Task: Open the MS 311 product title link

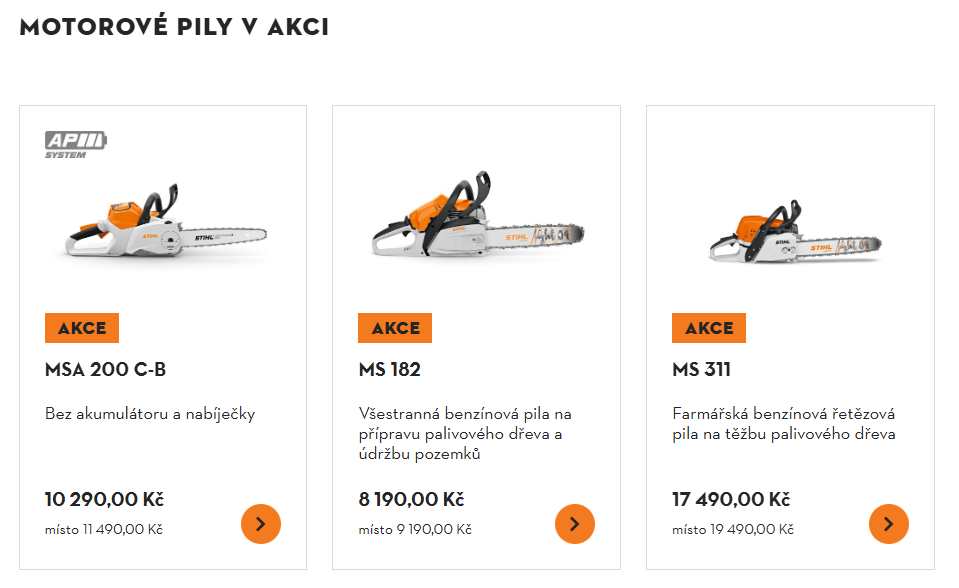Action: coord(702,370)
